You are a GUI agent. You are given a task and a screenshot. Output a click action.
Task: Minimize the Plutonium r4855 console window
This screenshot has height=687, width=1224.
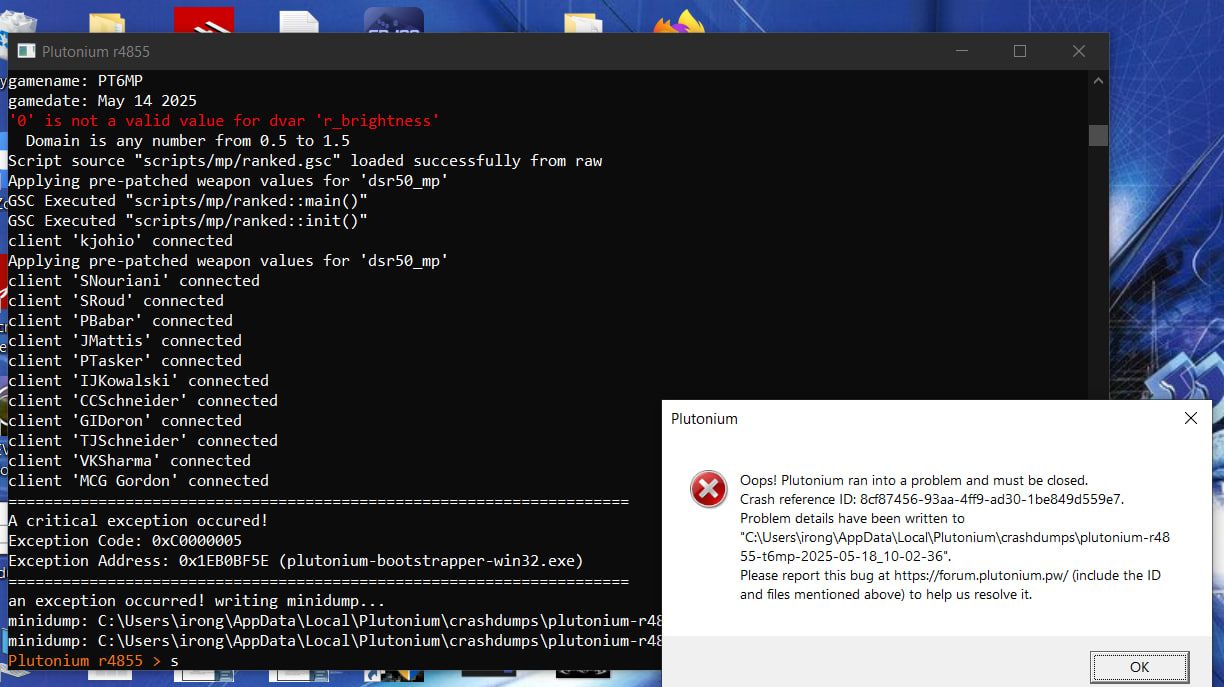[961, 51]
